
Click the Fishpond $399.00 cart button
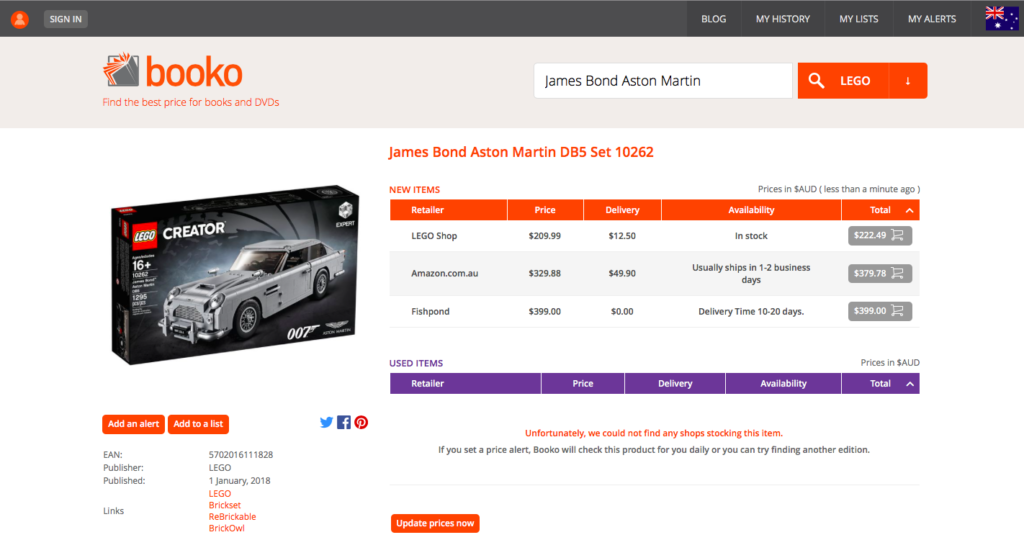pyautogui.click(x=880, y=311)
